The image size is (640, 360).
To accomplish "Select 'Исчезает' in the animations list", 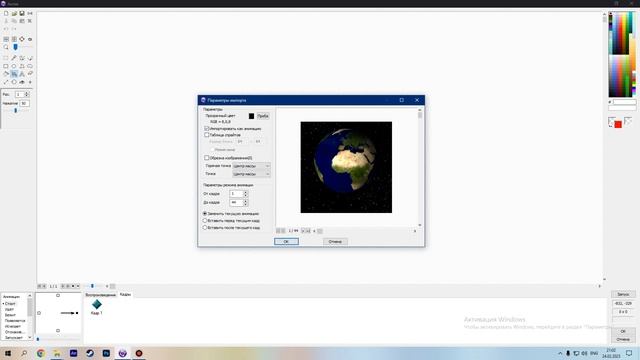I will point(13,327).
